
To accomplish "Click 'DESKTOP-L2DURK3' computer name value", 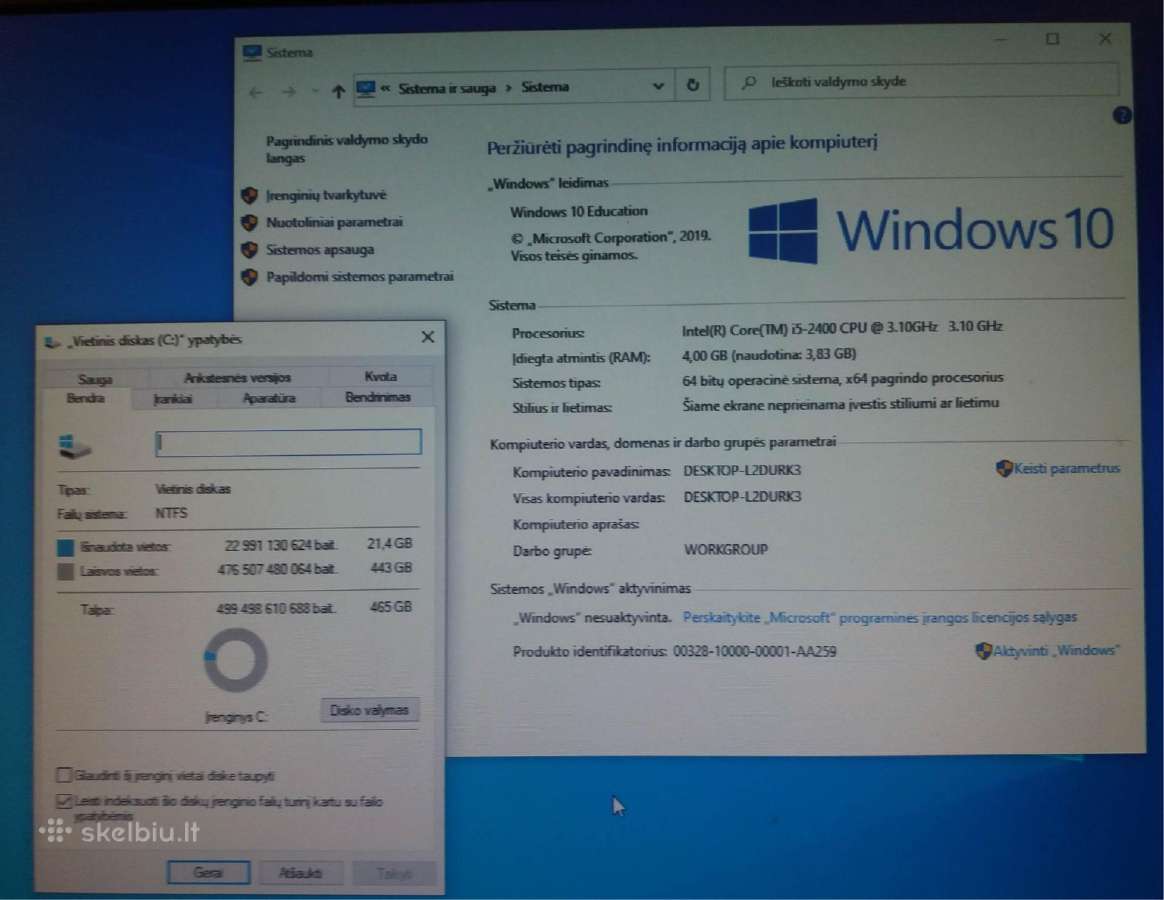I will pos(742,471).
